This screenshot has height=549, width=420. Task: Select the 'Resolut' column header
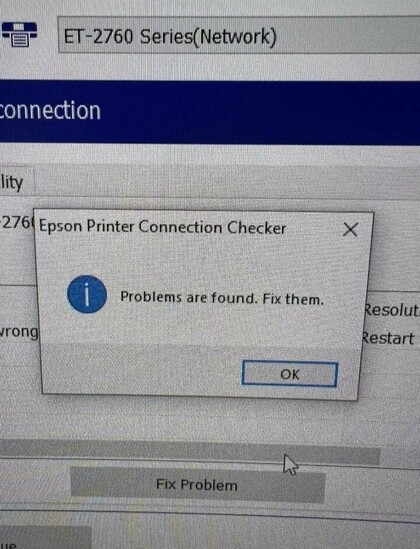pyautogui.click(x=391, y=310)
